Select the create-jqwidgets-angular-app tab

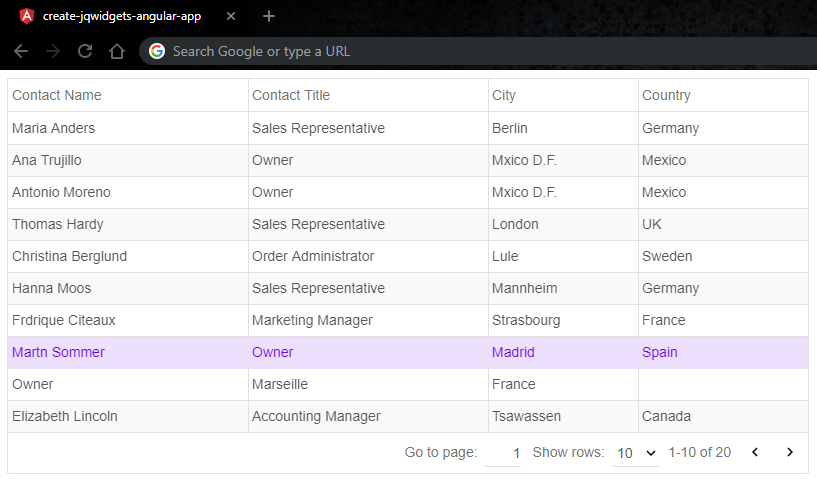click(x=120, y=16)
